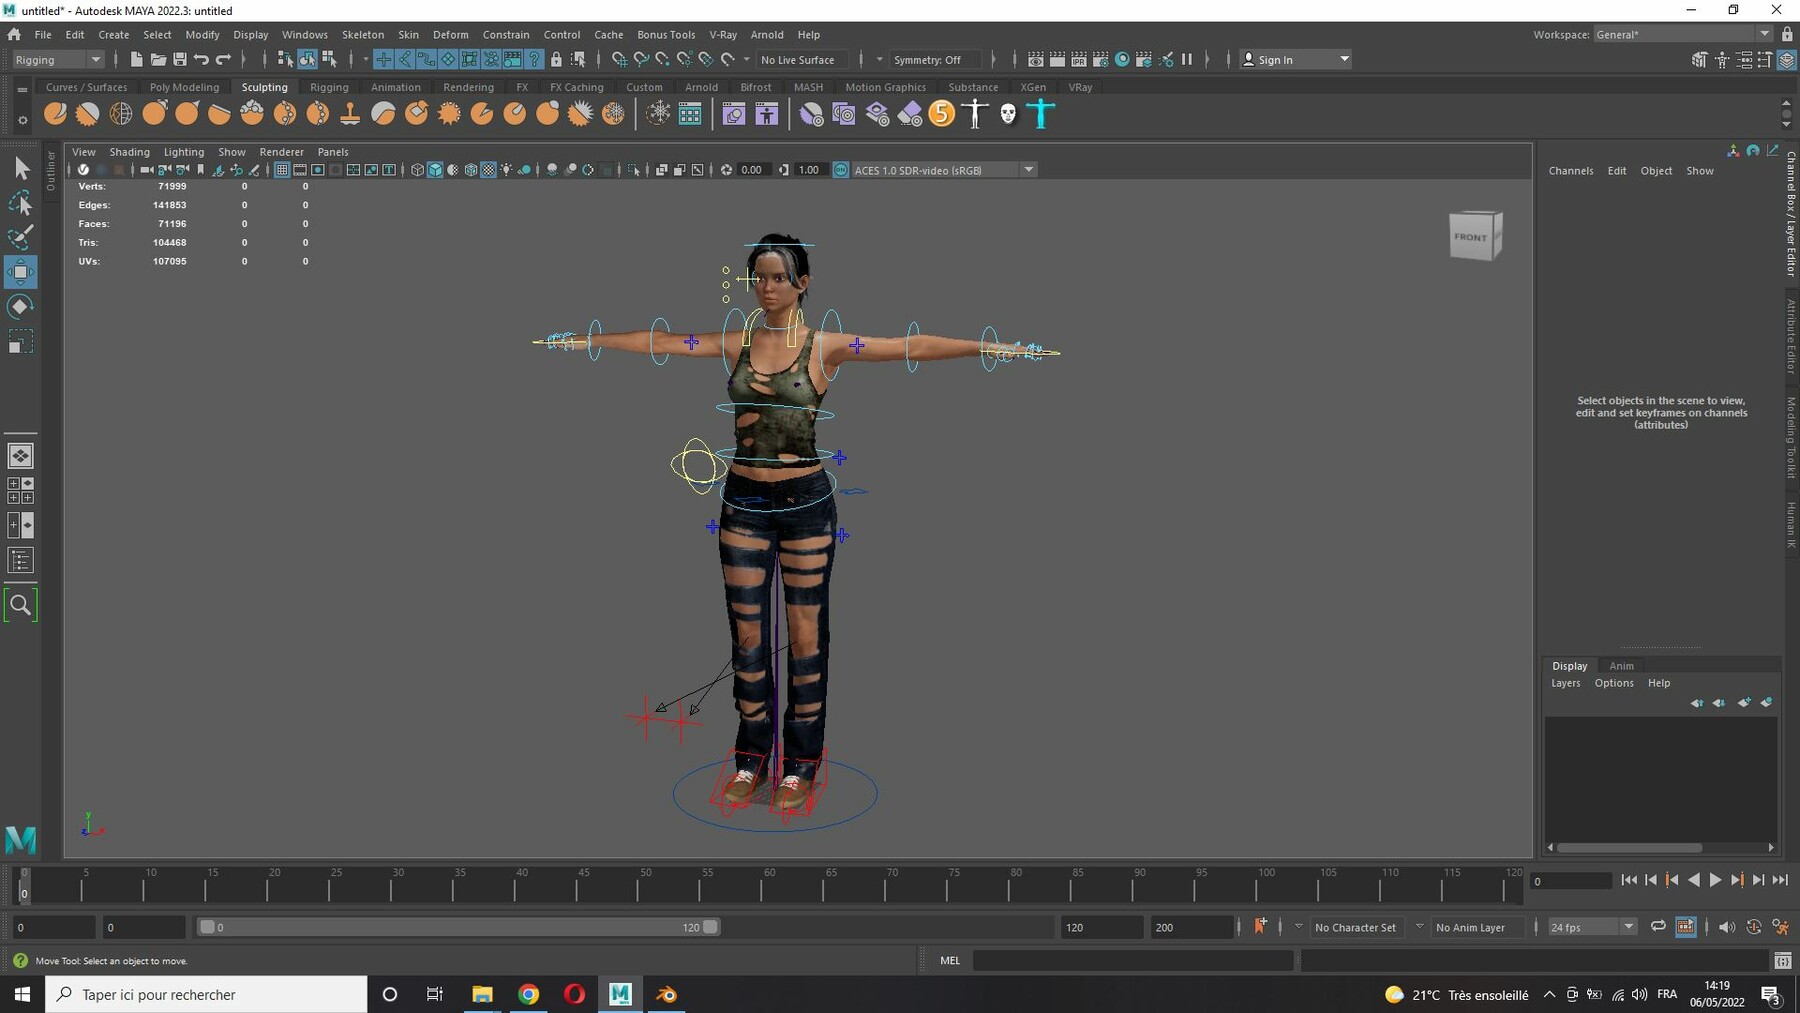Click the orange number 5 shelf icon
The width and height of the screenshot is (1800, 1013).
pos(942,114)
